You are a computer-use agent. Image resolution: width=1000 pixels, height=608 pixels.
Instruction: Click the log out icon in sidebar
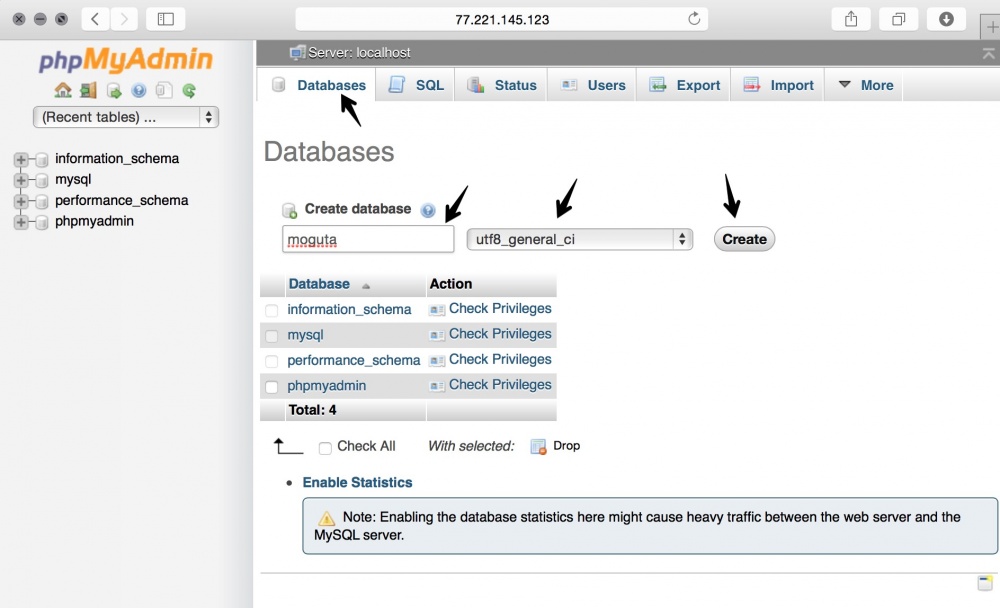(x=88, y=91)
